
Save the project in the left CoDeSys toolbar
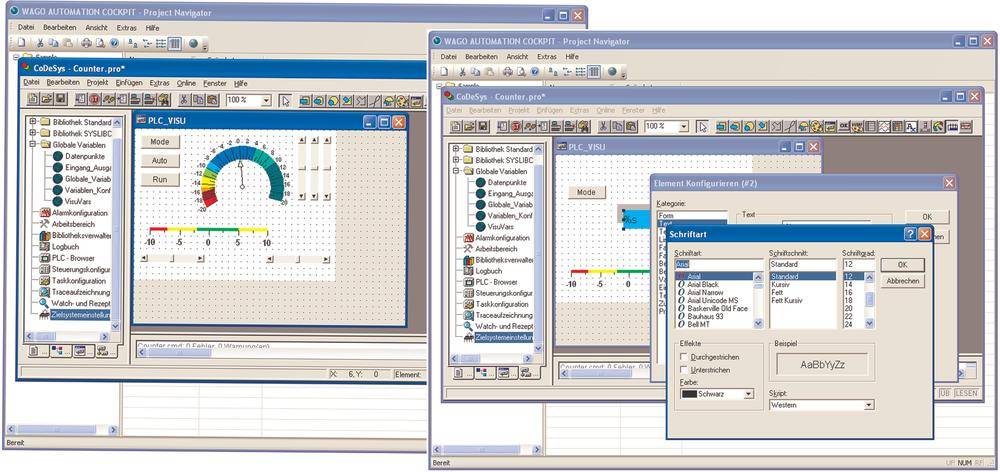tap(61, 100)
